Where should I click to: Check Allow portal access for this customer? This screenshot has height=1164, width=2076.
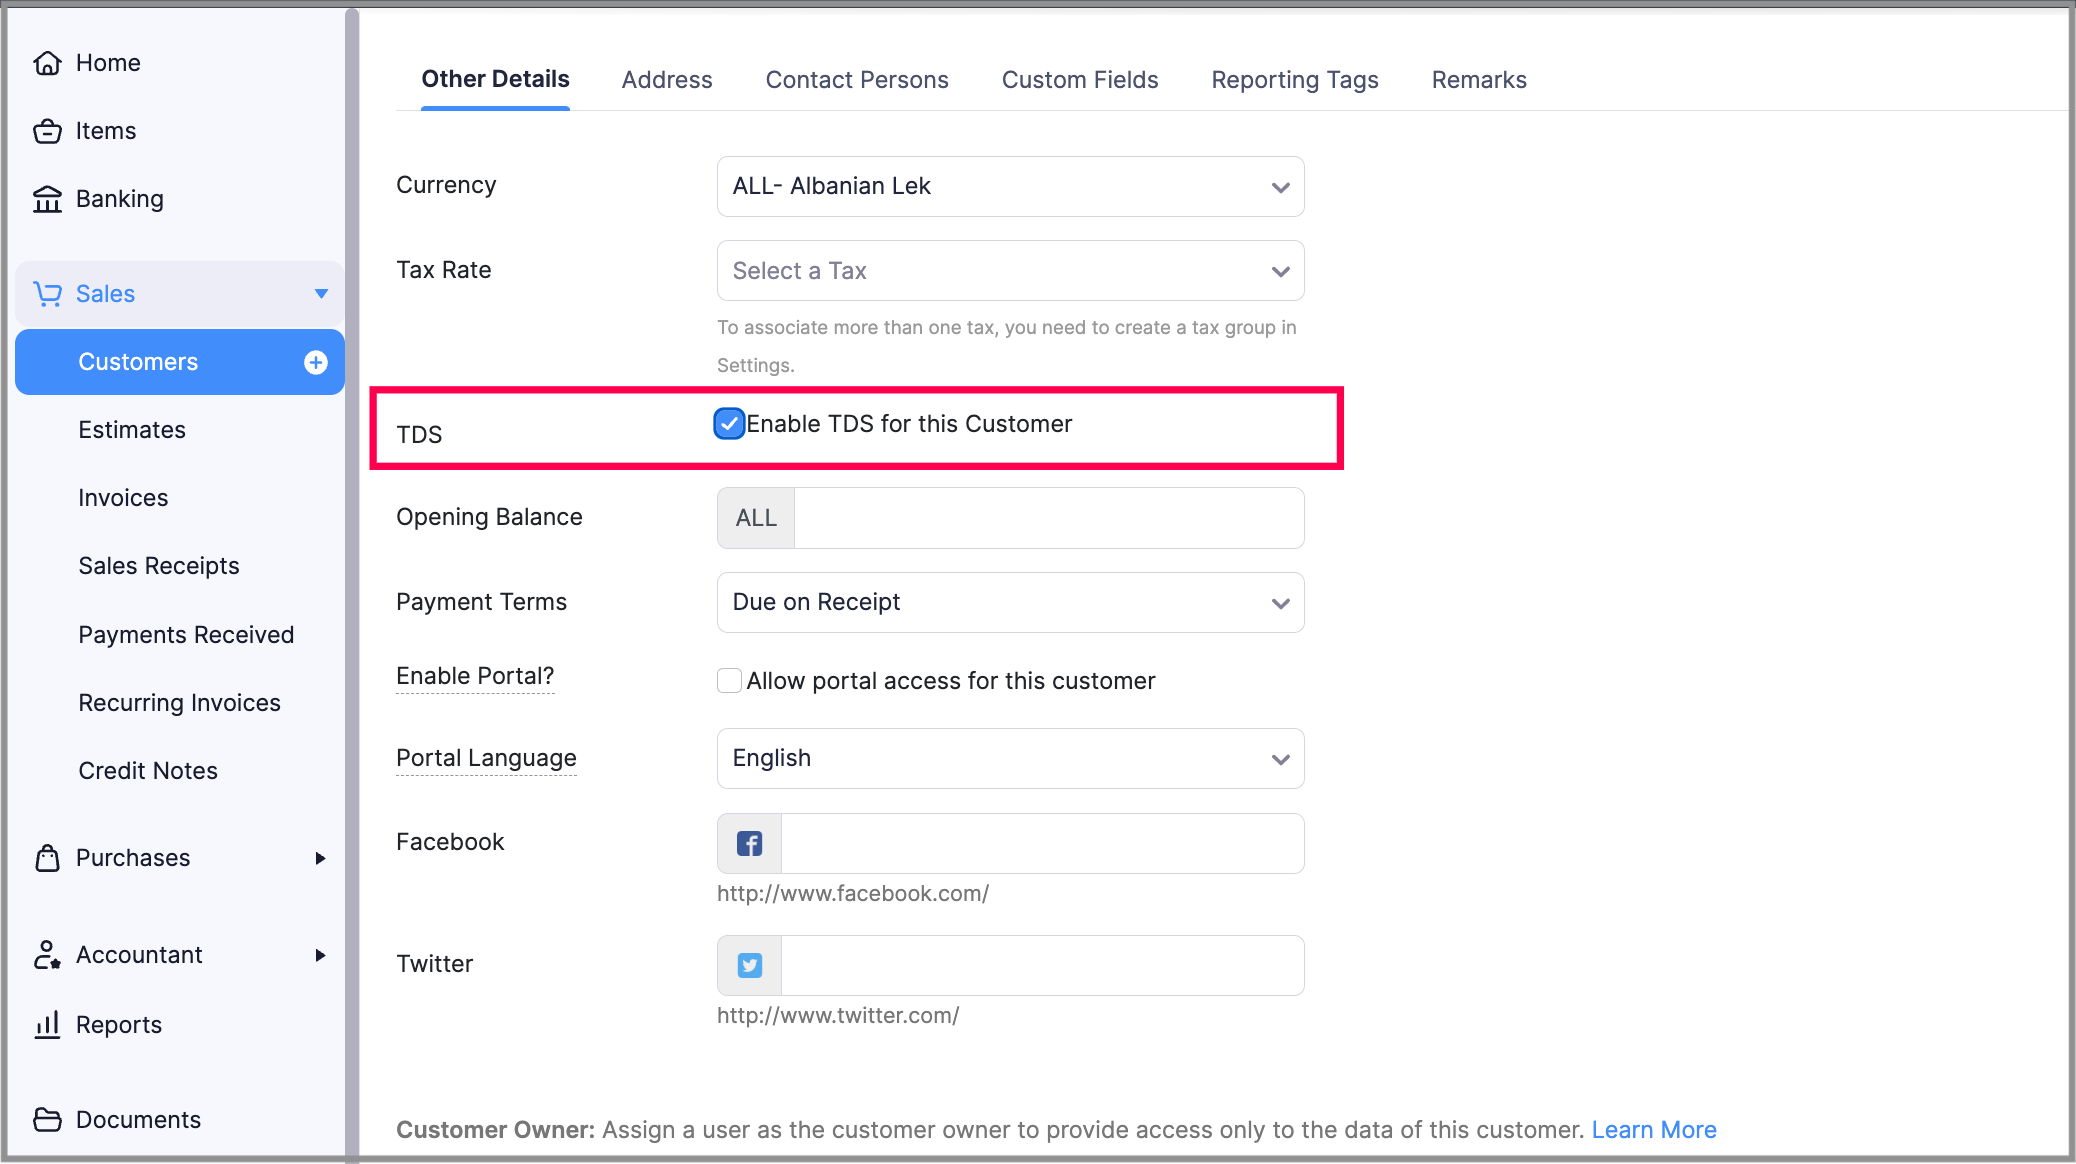point(729,681)
